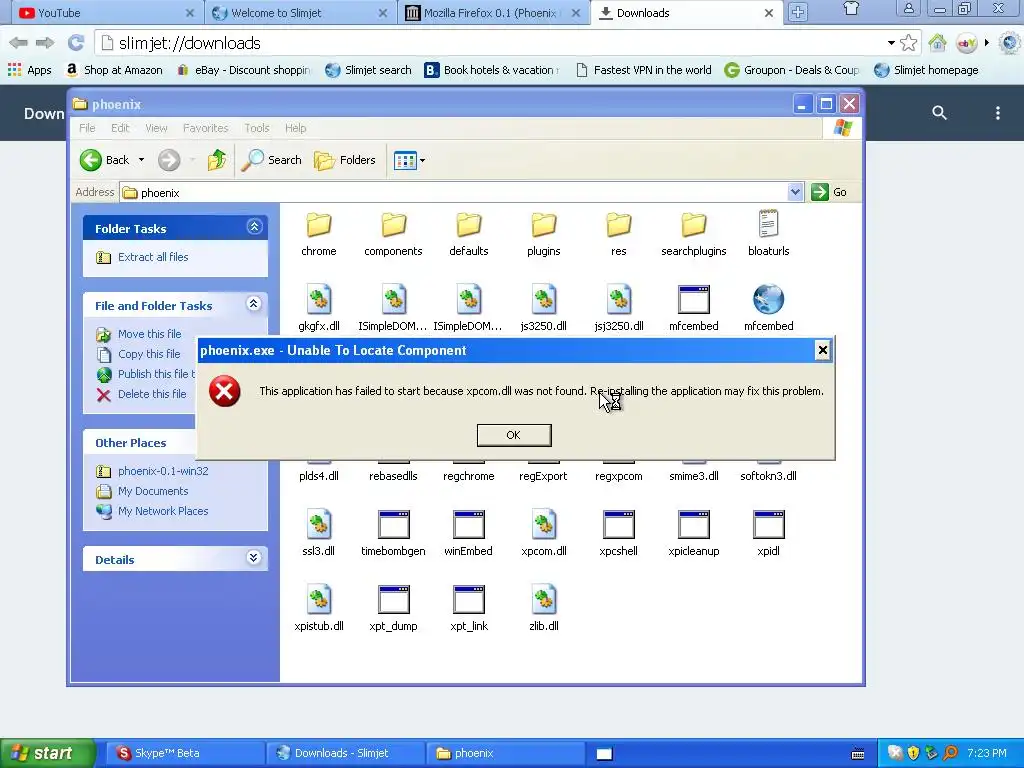Select the xpcom.dll file
Viewport: 1024px width, 768px height.
(x=543, y=534)
